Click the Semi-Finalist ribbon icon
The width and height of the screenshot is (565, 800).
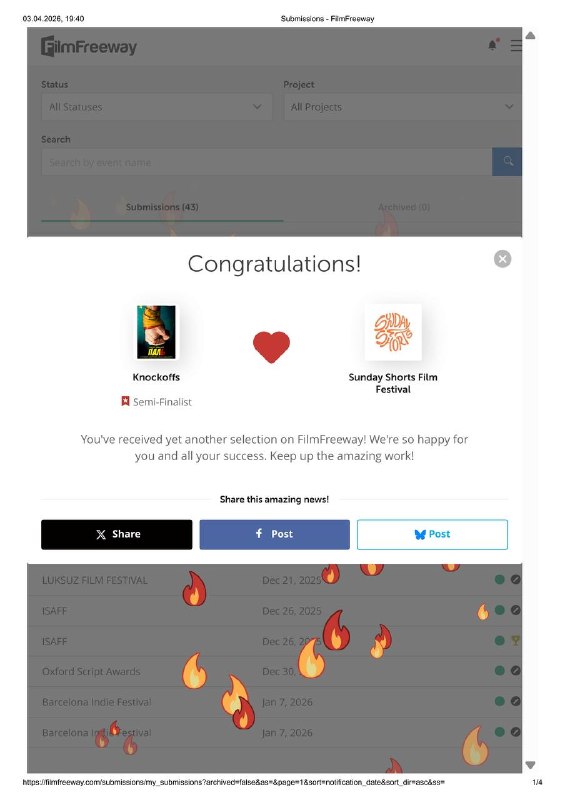click(125, 401)
